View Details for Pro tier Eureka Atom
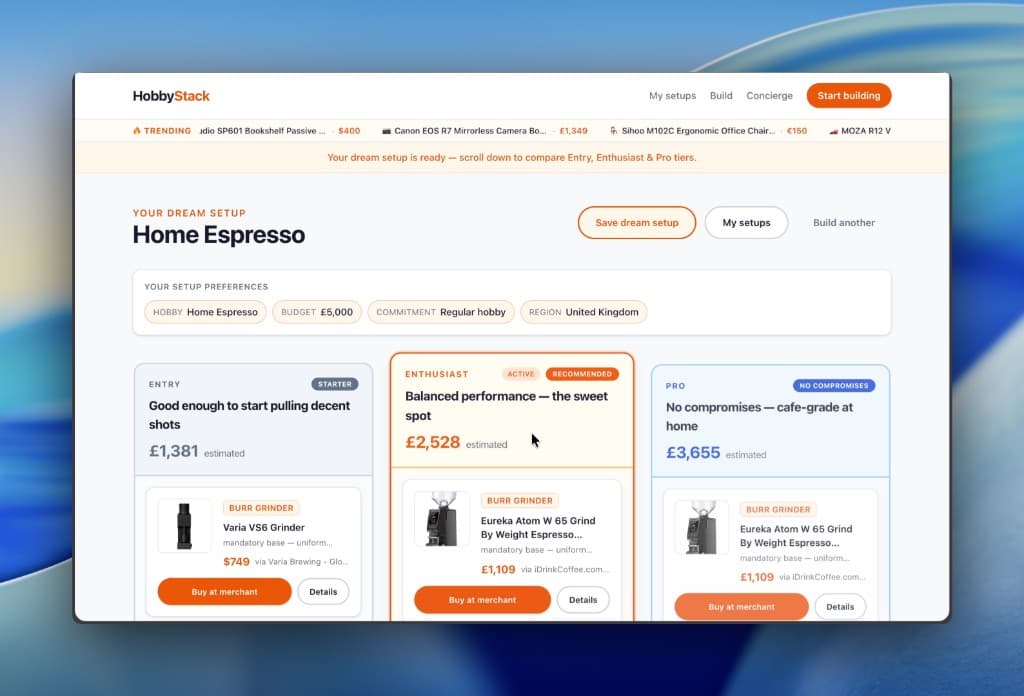 coord(840,607)
